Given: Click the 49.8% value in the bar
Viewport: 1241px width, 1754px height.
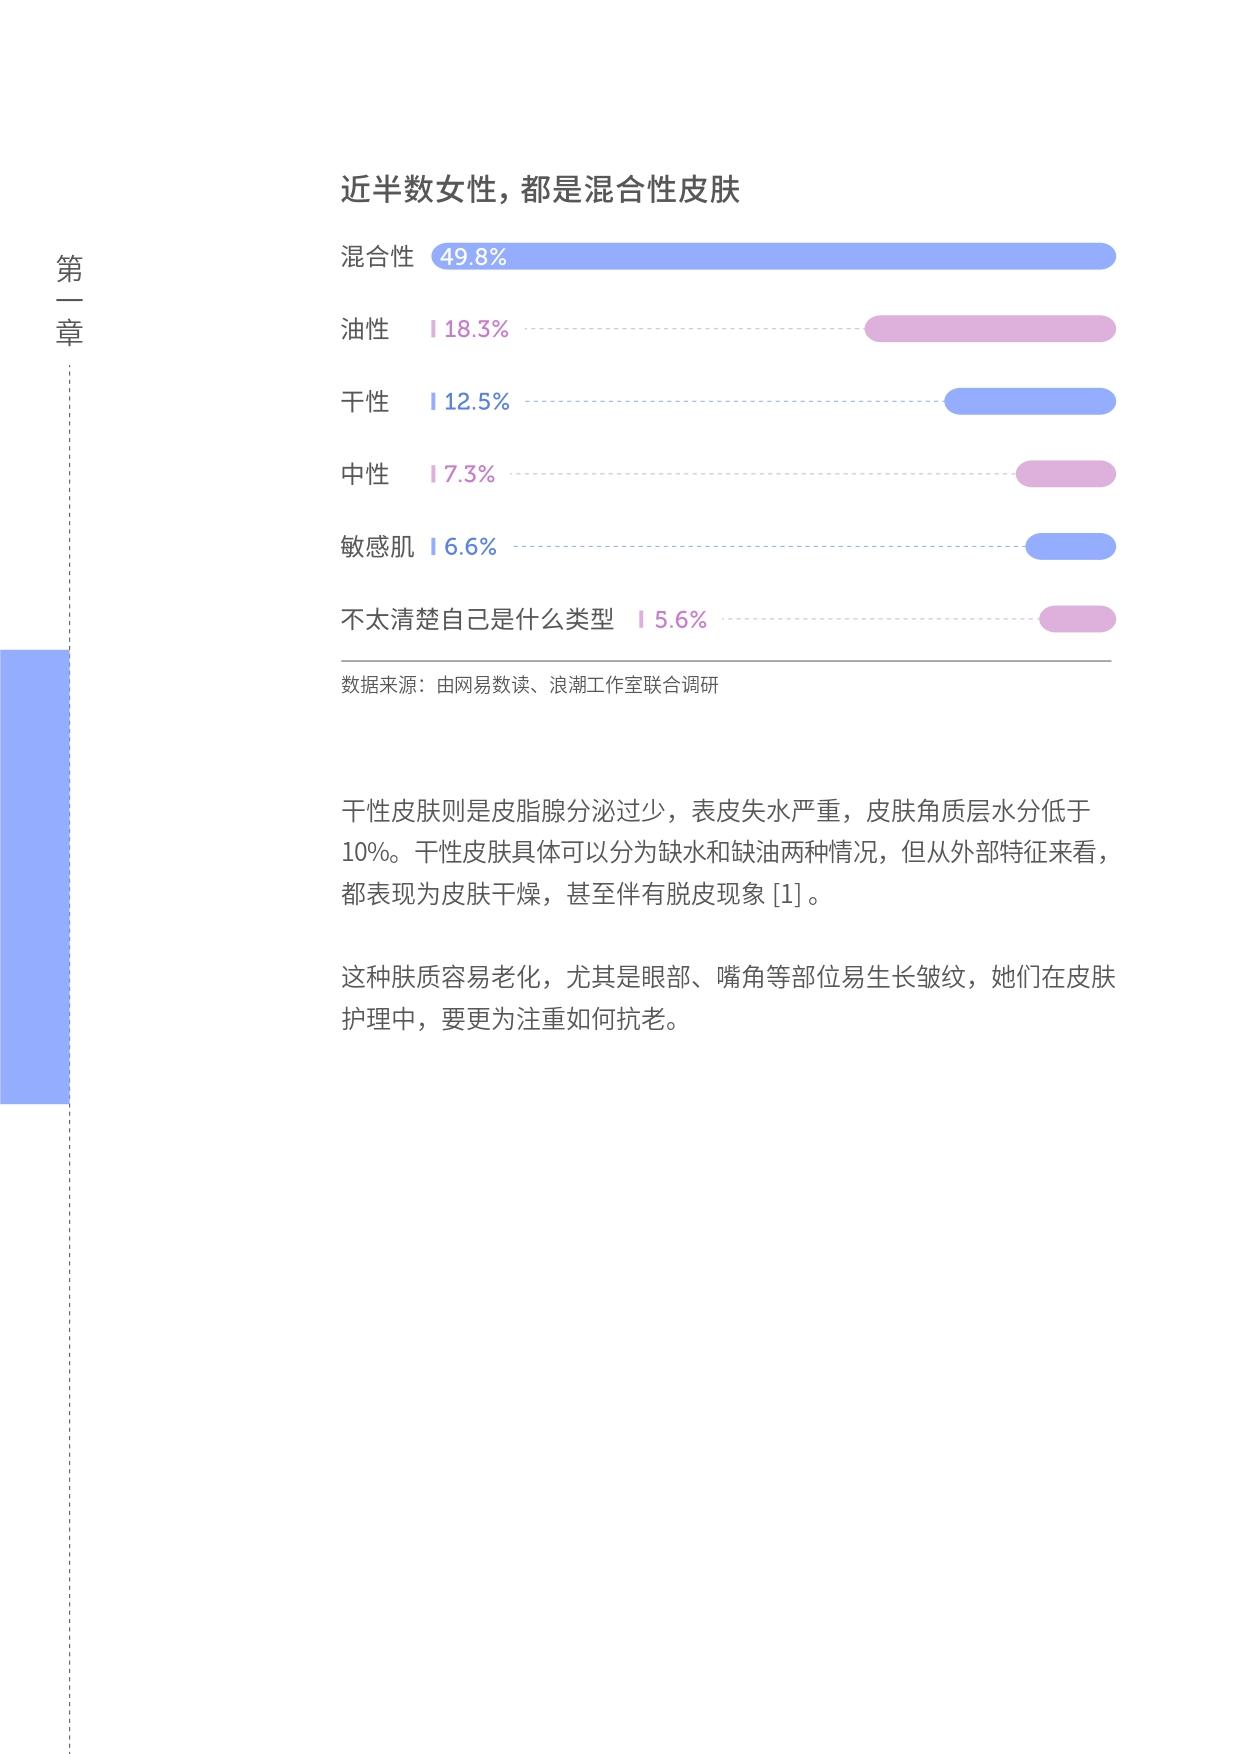Looking at the screenshot, I should pyautogui.click(x=473, y=257).
